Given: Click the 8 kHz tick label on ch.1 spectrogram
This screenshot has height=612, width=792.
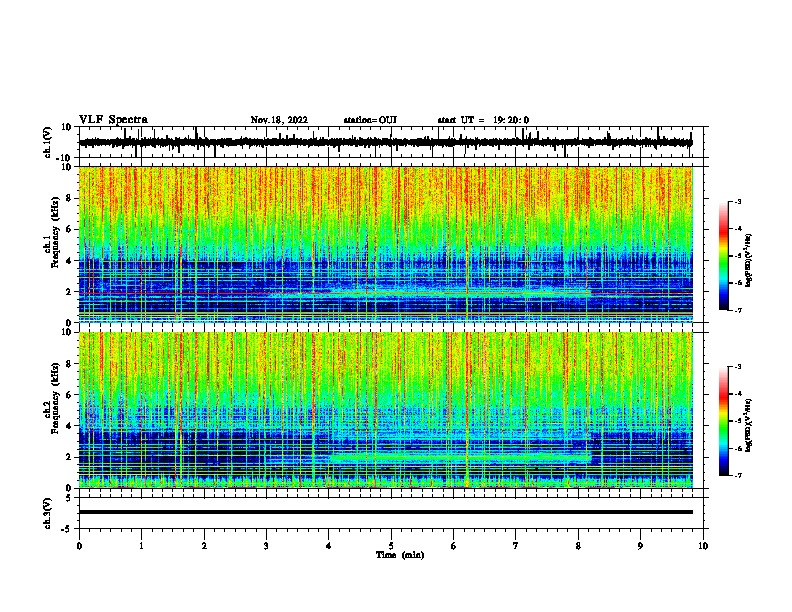Looking at the screenshot, I should pyautogui.click(x=69, y=198).
